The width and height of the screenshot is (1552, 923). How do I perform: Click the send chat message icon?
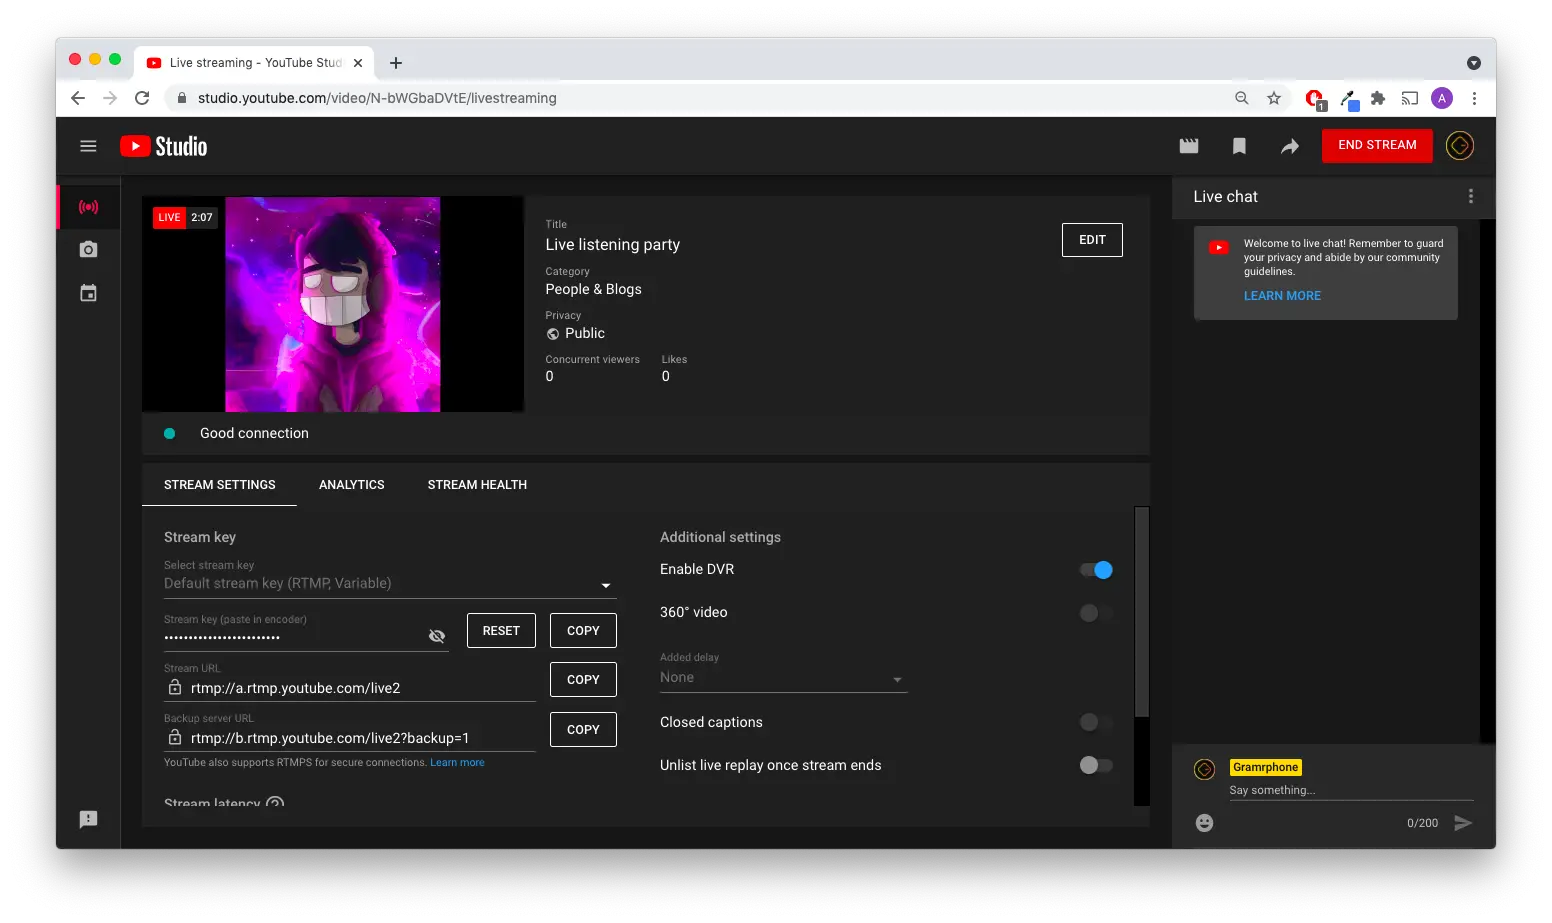1464,822
